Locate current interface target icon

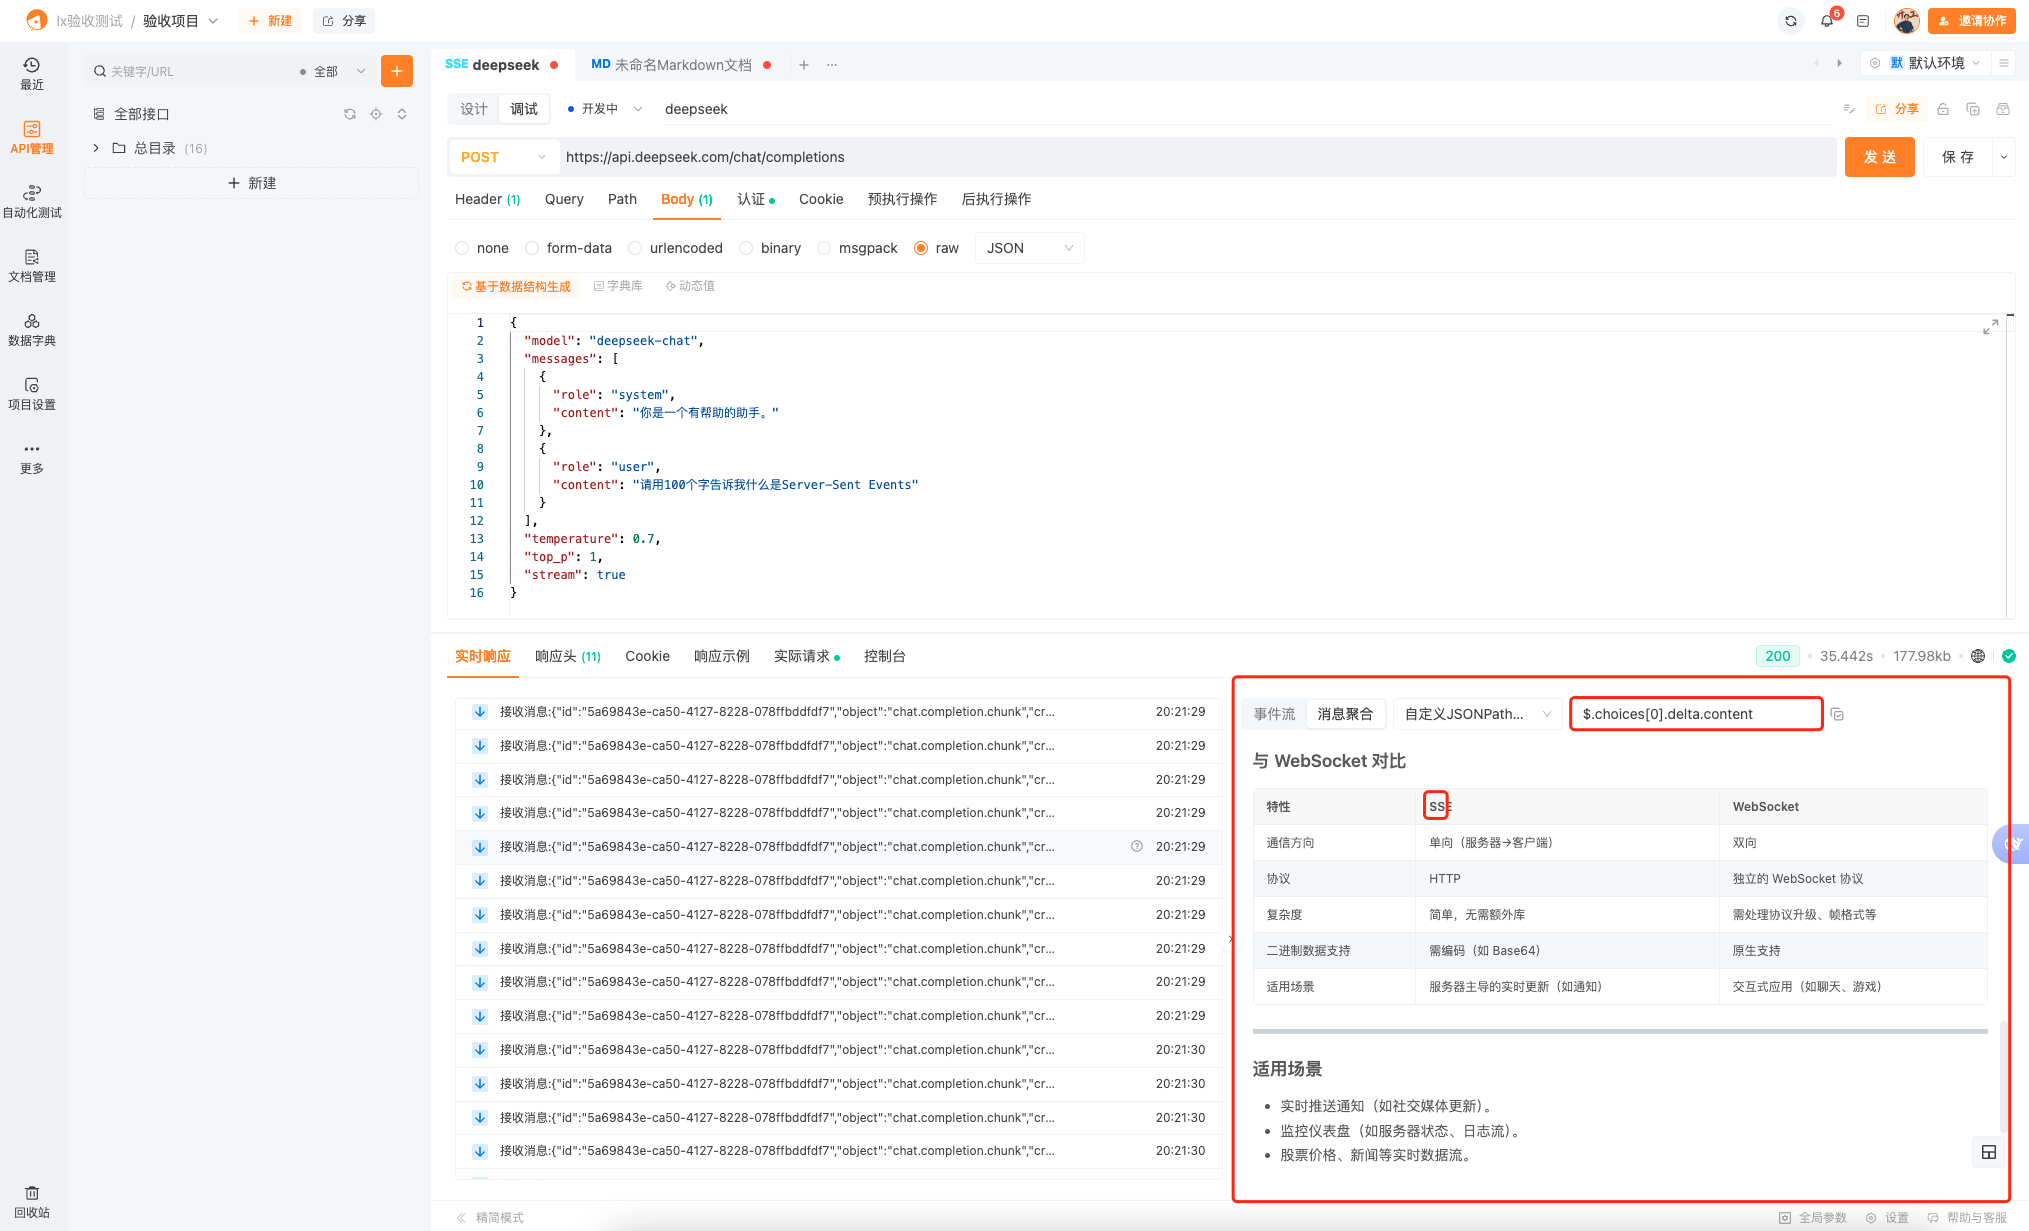coord(376,114)
